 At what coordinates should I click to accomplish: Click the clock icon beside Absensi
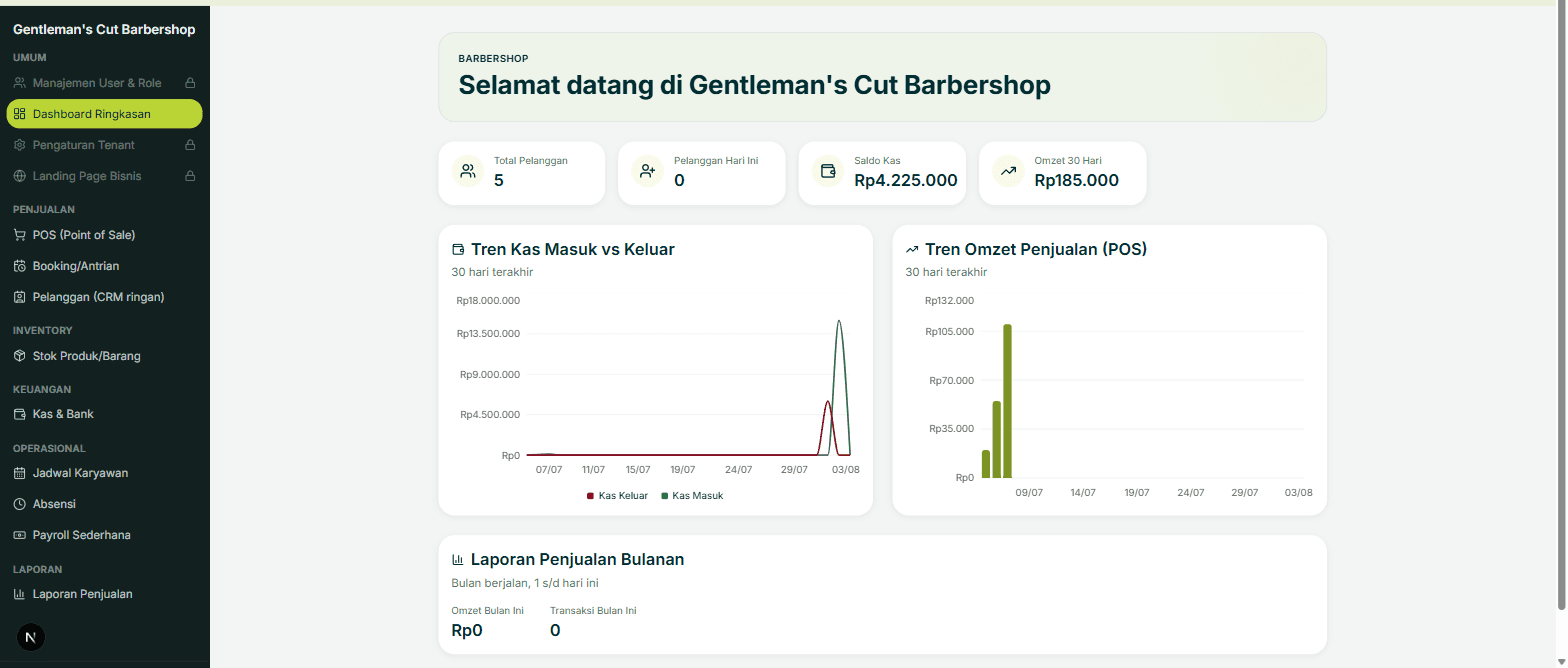(20, 504)
